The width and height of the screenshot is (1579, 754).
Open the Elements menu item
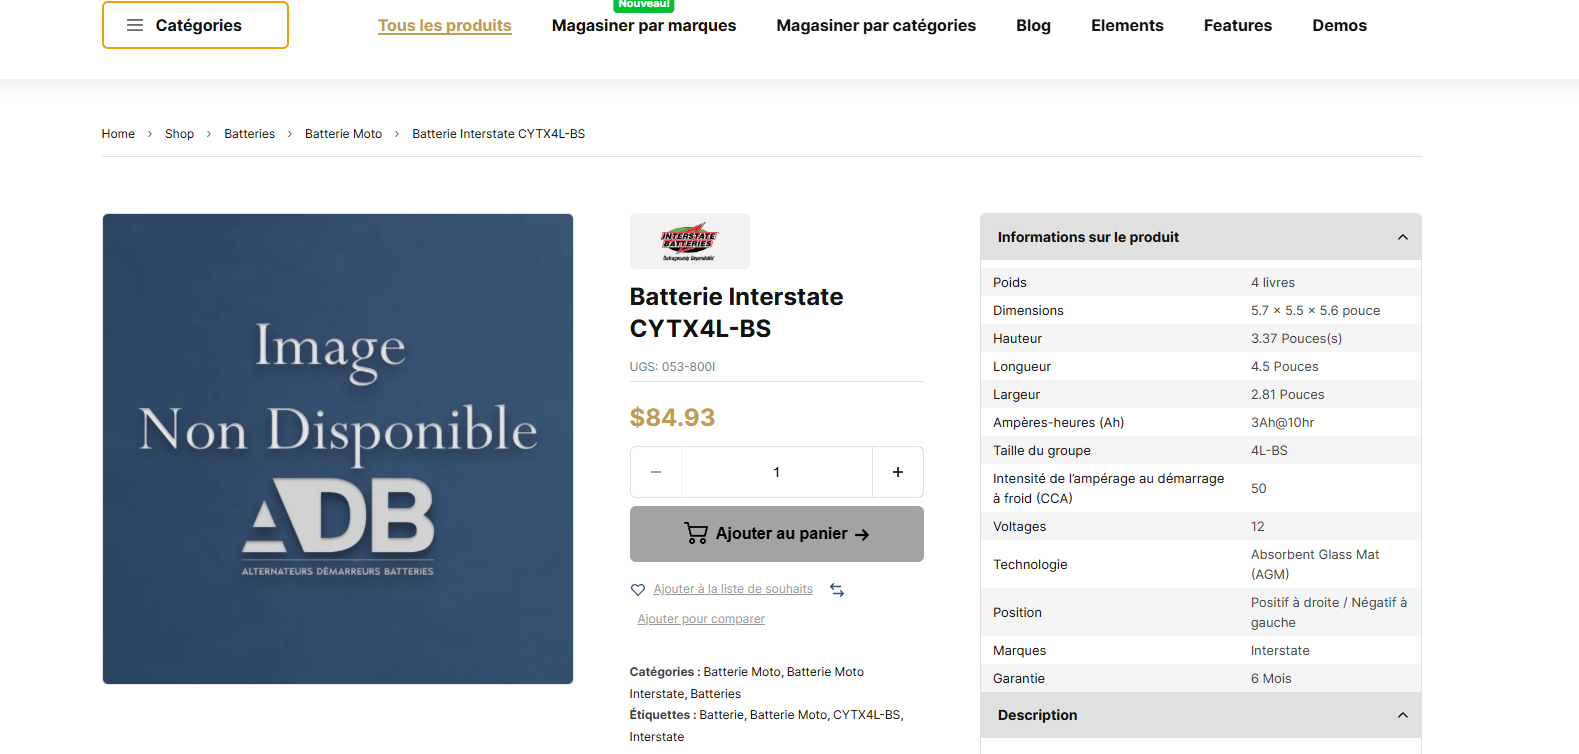pos(1127,25)
